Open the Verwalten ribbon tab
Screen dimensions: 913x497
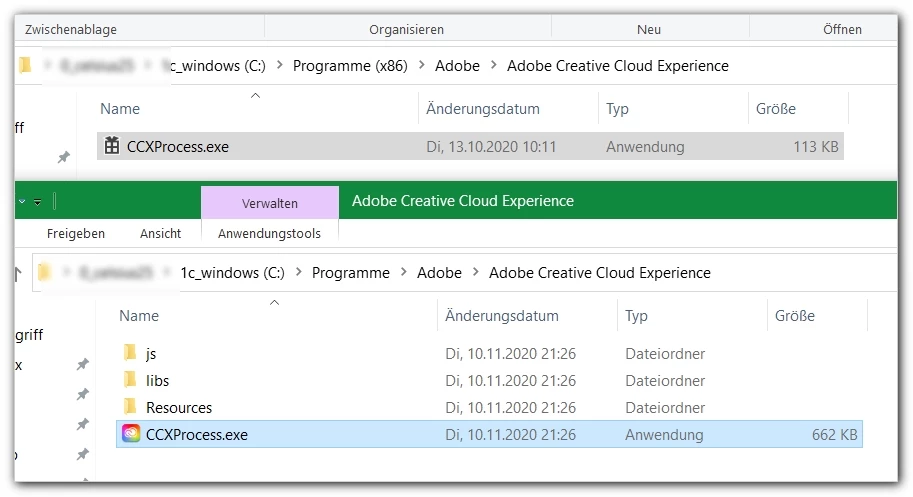[x=270, y=203]
